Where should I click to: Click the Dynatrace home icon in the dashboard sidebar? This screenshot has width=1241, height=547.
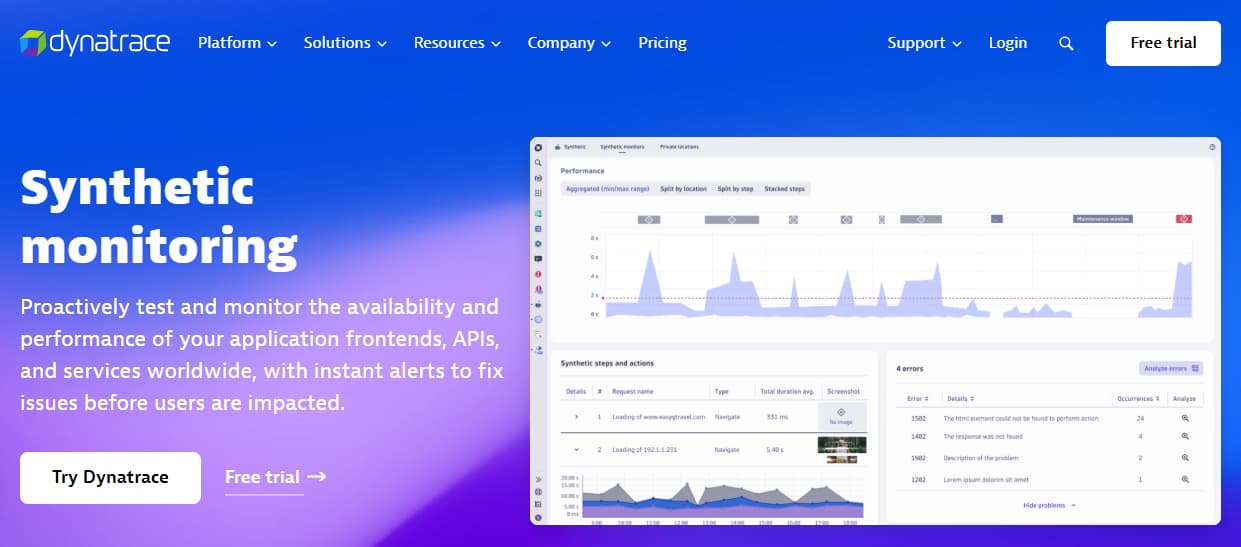(x=538, y=148)
